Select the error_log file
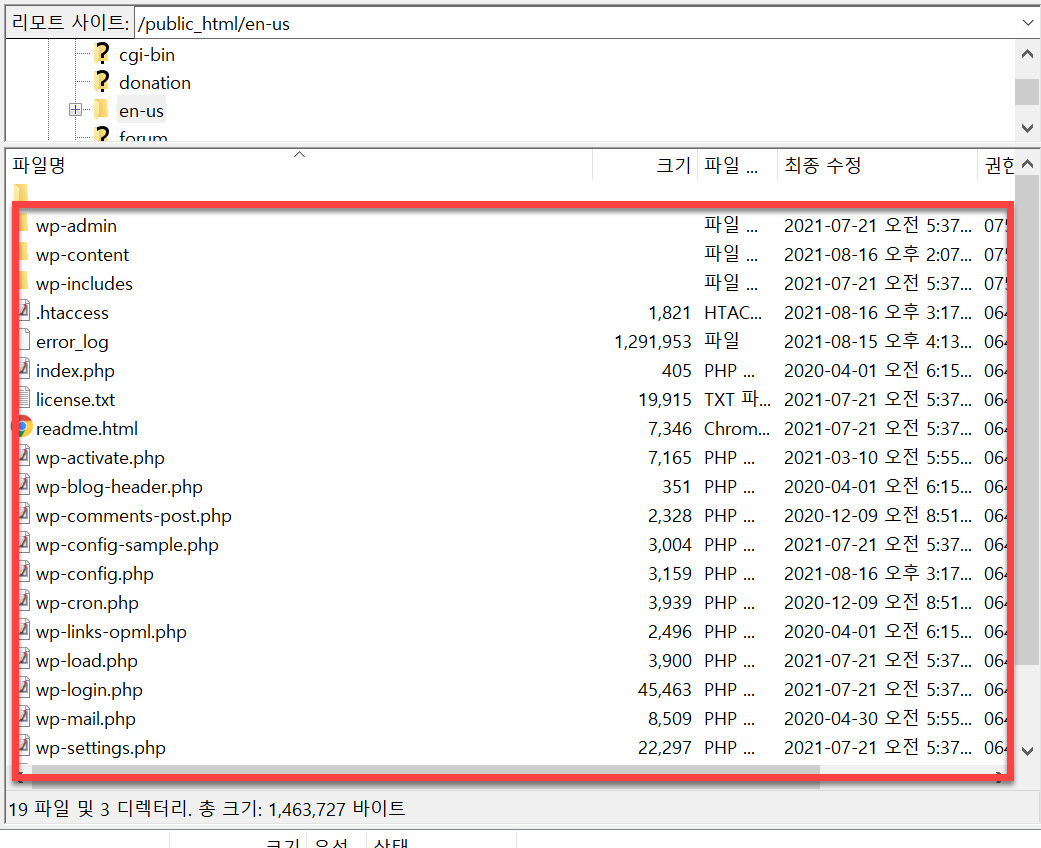 pos(72,342)
